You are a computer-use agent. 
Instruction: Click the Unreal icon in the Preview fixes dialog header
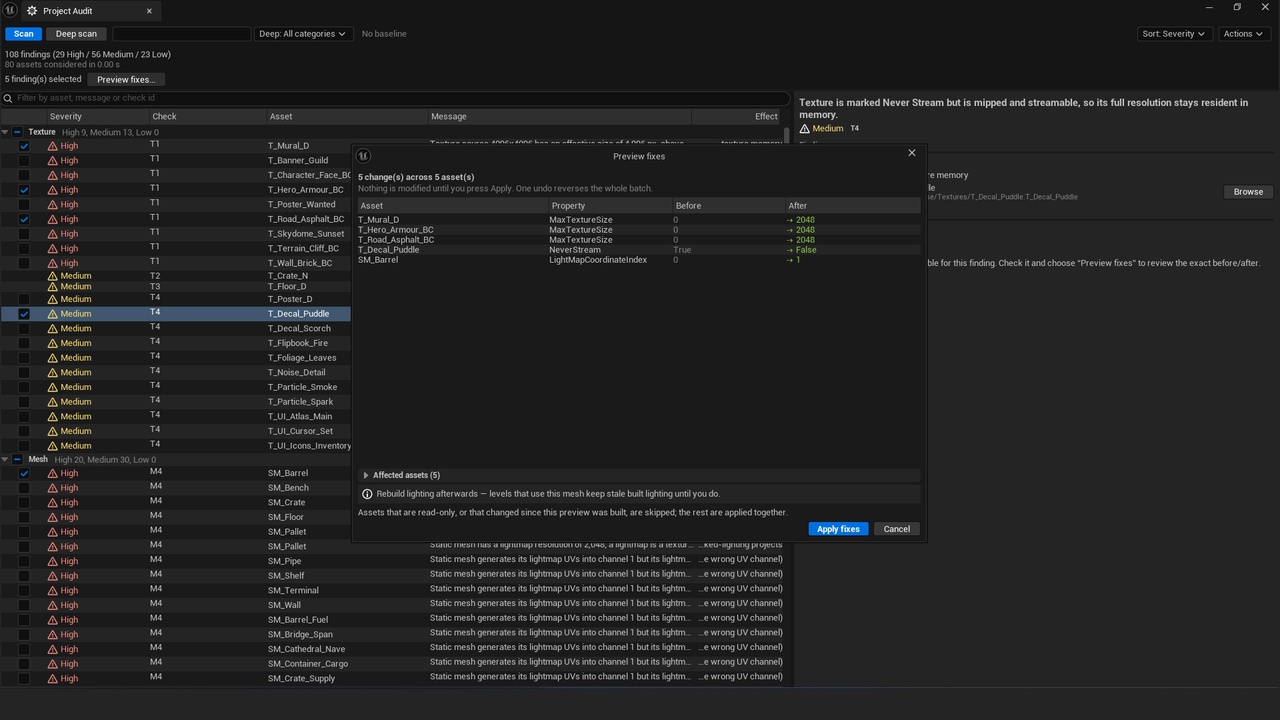coord(363,156)
